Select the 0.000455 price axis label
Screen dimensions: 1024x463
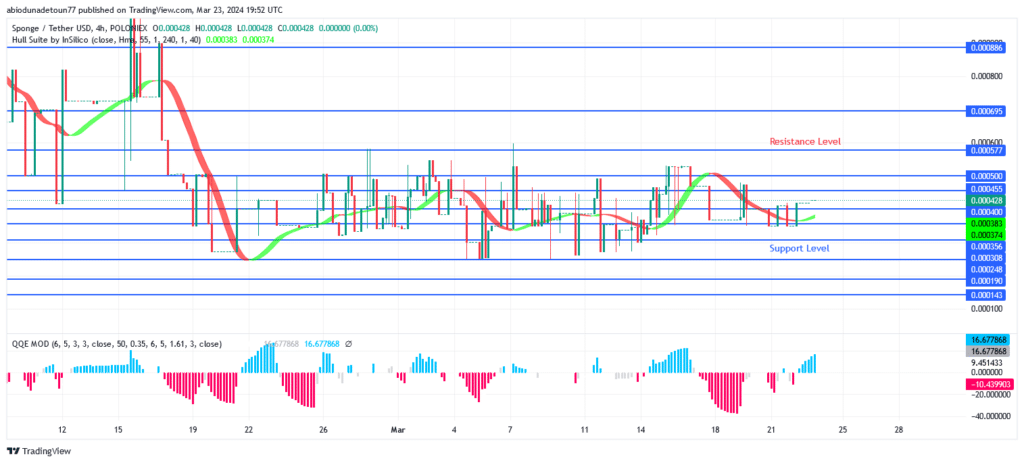pyautogui.click(x=987, y=189)
